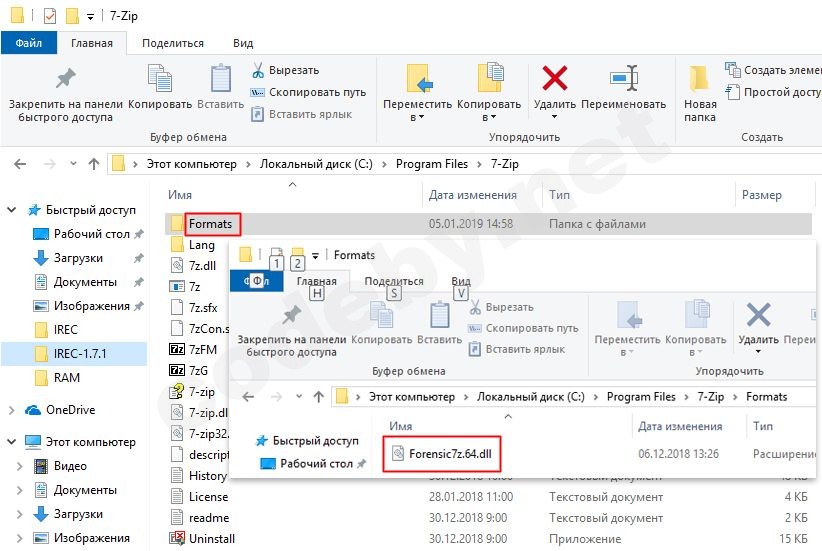Screen dimensions: 822x551
Task: Select the License text file
Action: click(199, 496)
